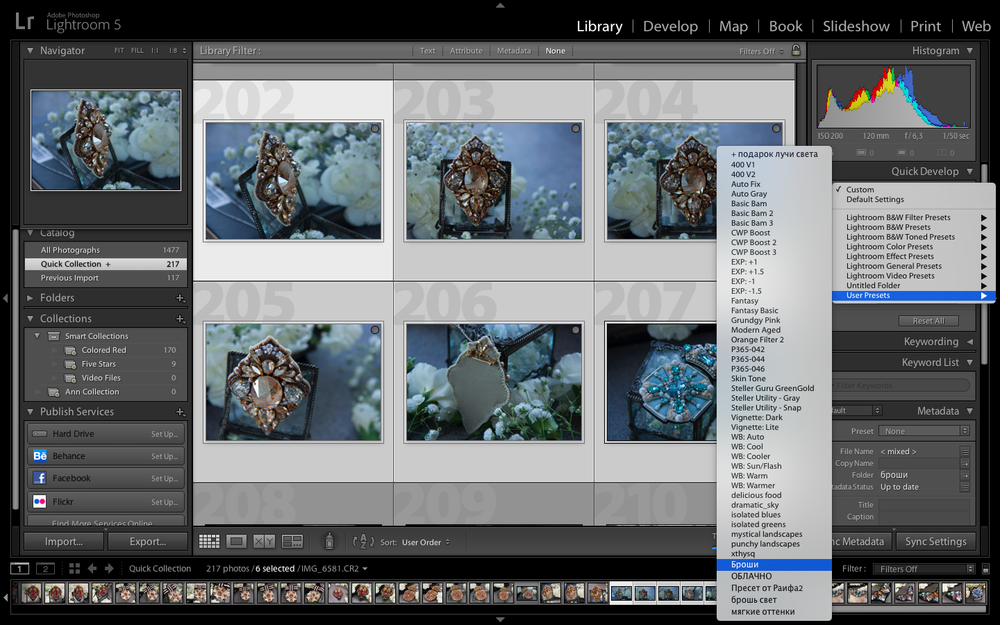
Task: Collapse the Navigator panel
Action: tap(29, 50)
